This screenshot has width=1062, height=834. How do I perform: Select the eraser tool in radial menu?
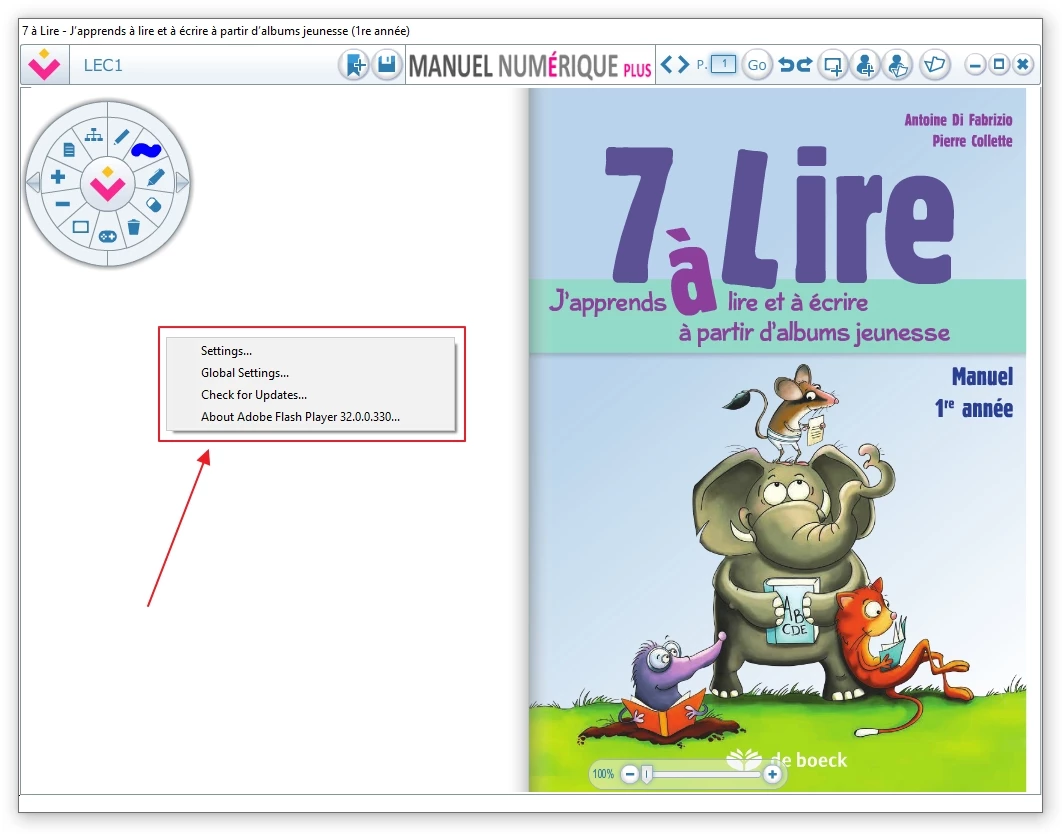coord(154,205)
